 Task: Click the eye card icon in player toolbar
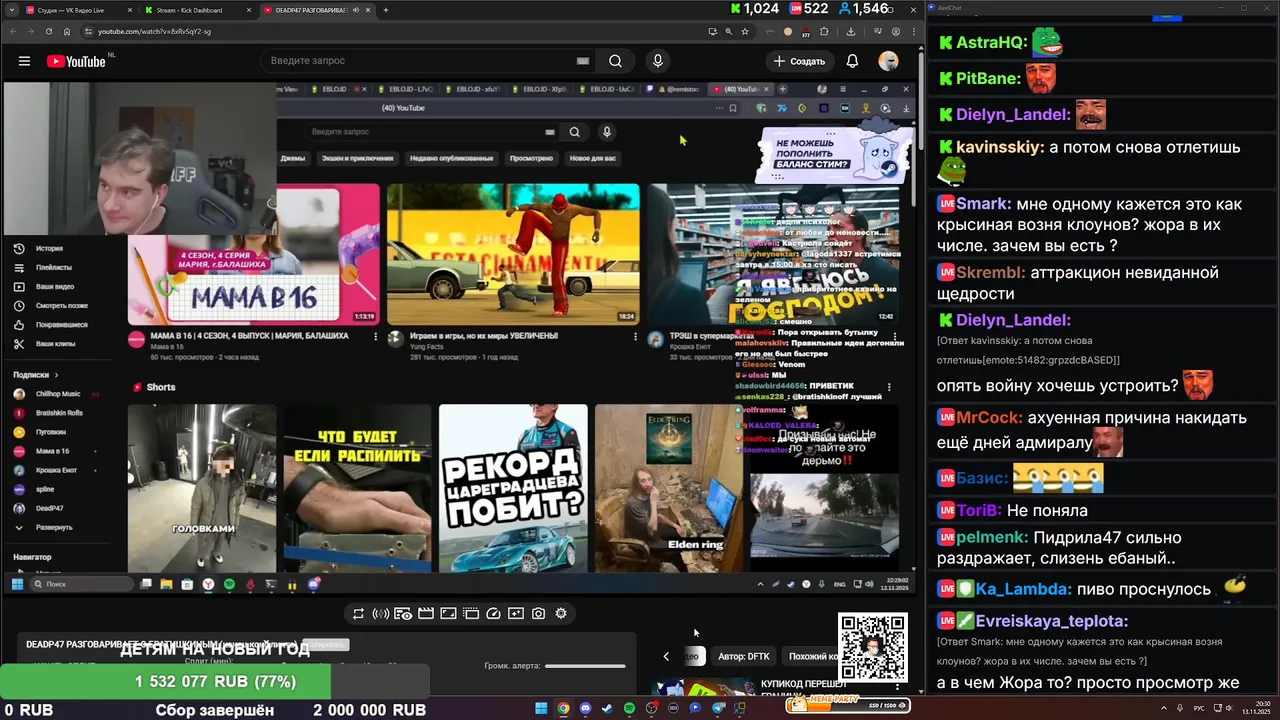(x=403, y=614)
